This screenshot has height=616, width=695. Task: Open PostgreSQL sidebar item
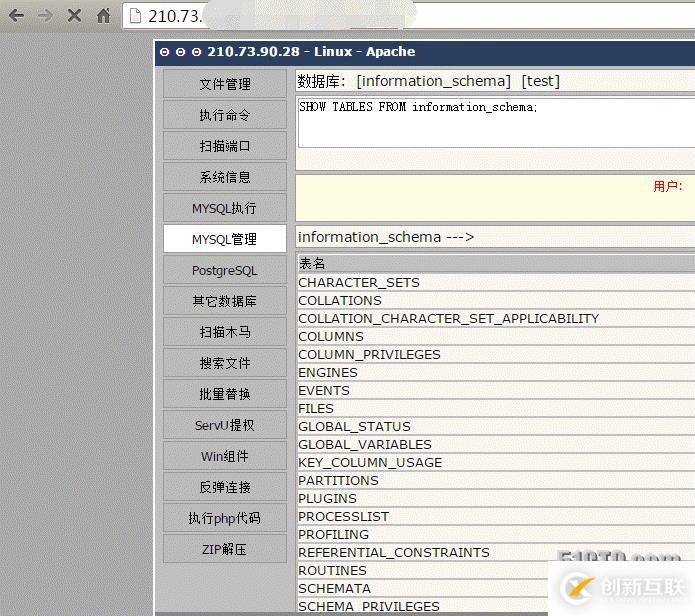(x=225, y=270)
